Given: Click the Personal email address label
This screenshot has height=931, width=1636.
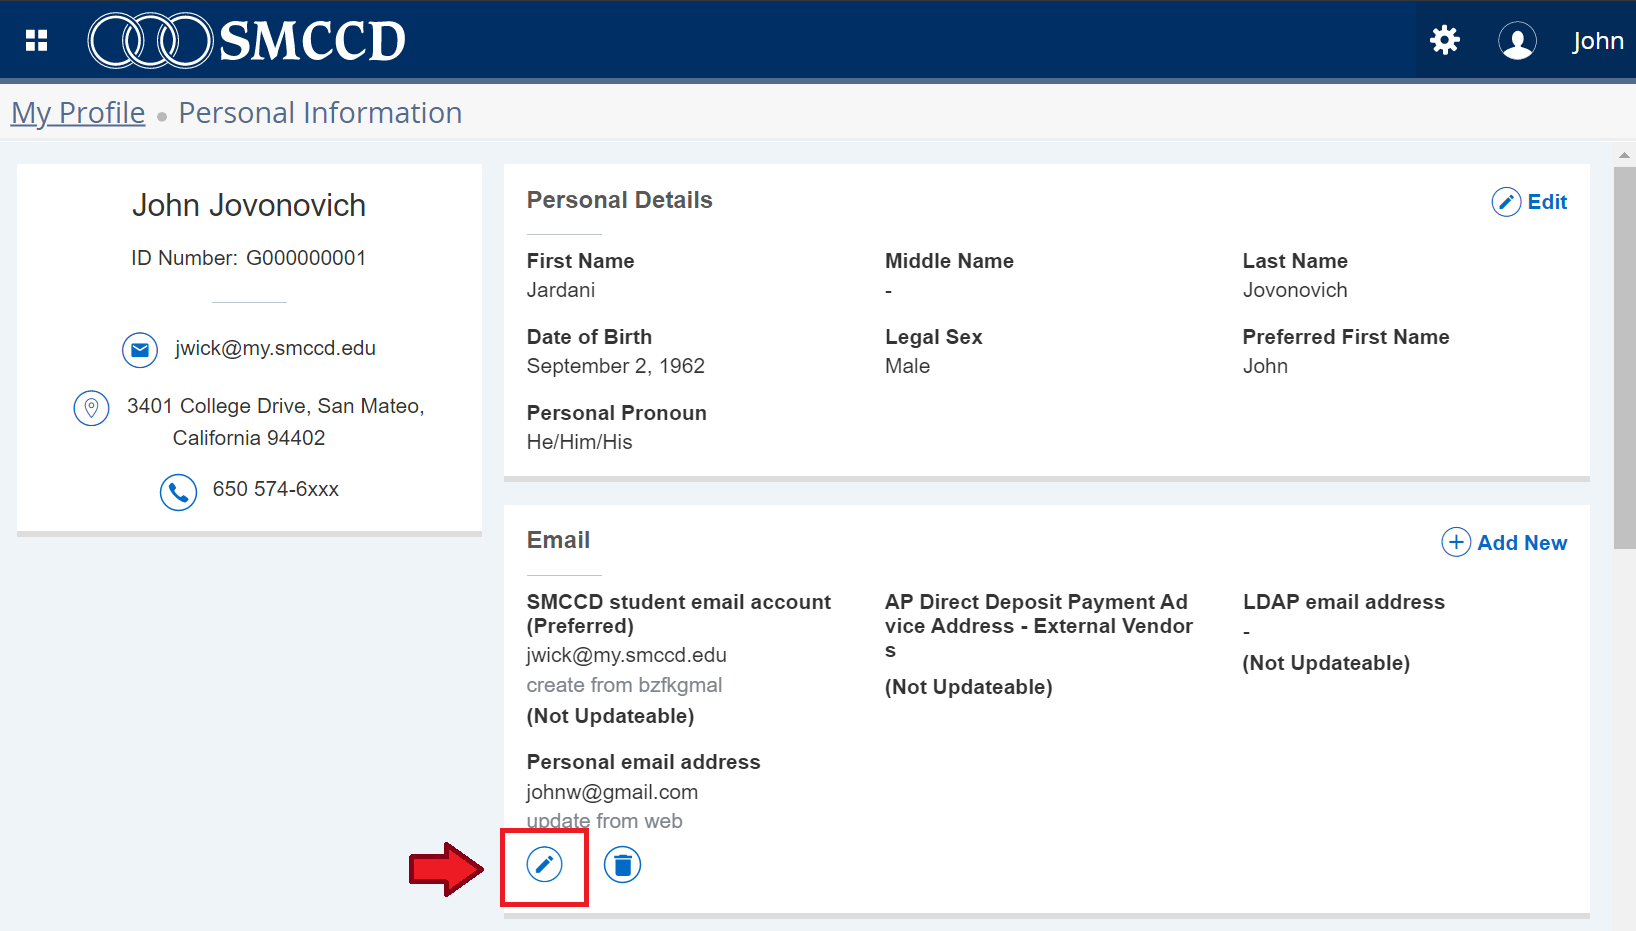Looking at the screenshot, I should [x=644, y=762].
